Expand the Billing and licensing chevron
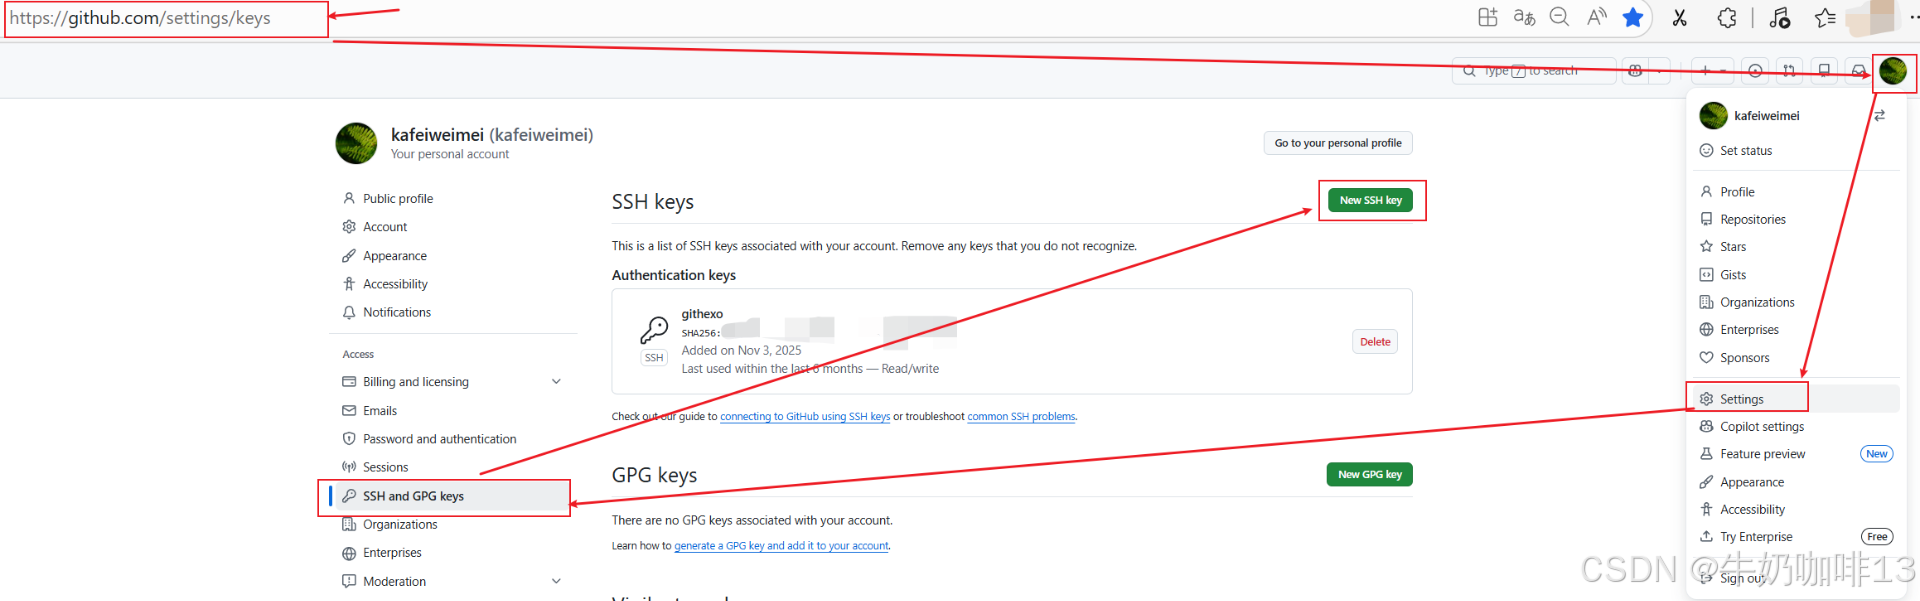 click(x=557, y=382)
